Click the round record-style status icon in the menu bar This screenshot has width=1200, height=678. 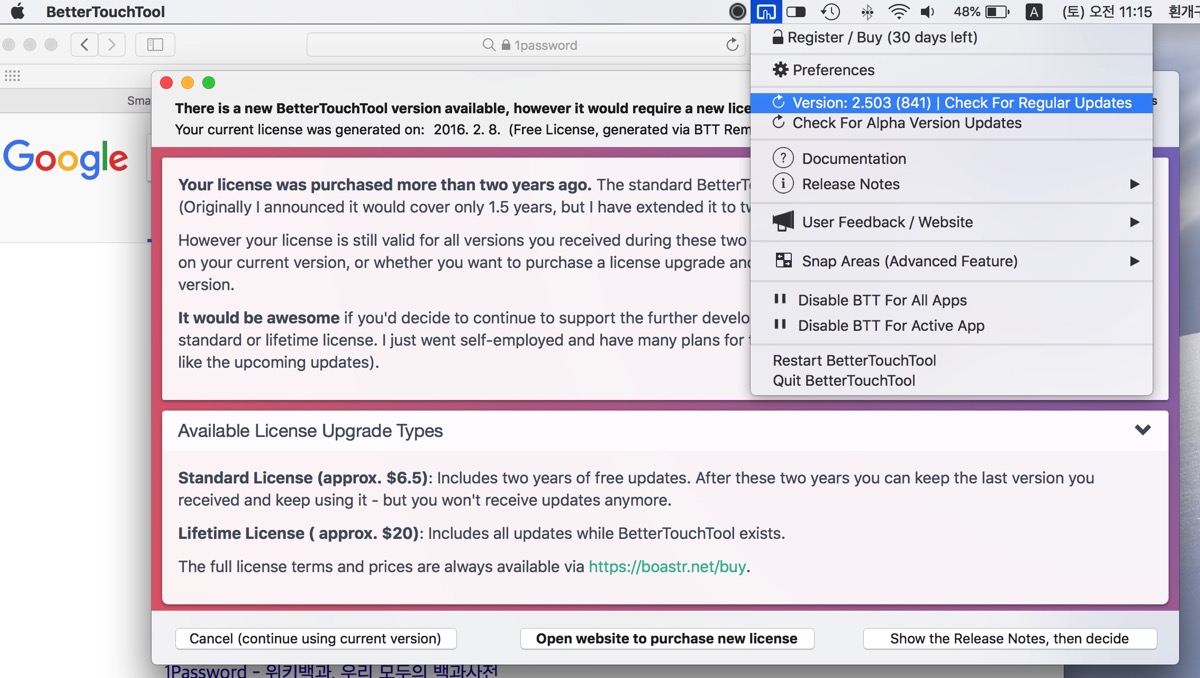[x=738, y=12]
